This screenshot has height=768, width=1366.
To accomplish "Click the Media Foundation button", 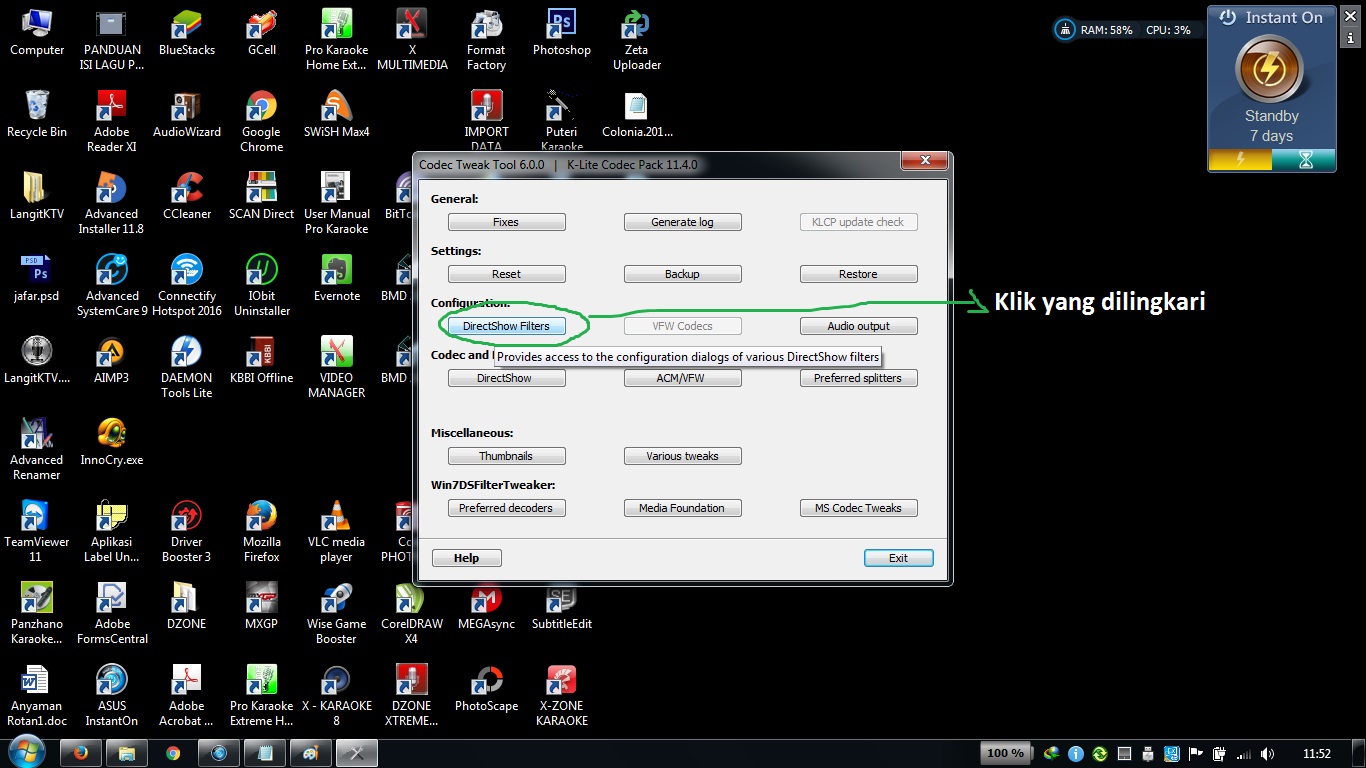I will (x=682, y=507).
